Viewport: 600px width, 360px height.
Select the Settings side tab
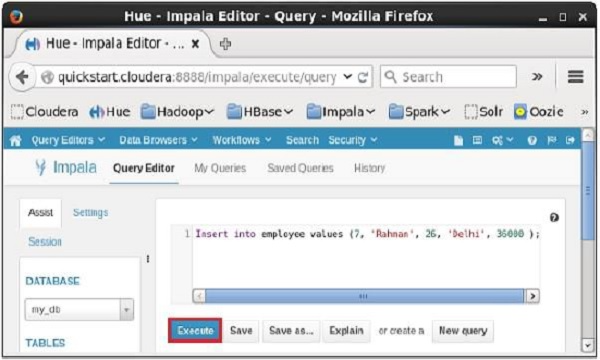(90, 213)
